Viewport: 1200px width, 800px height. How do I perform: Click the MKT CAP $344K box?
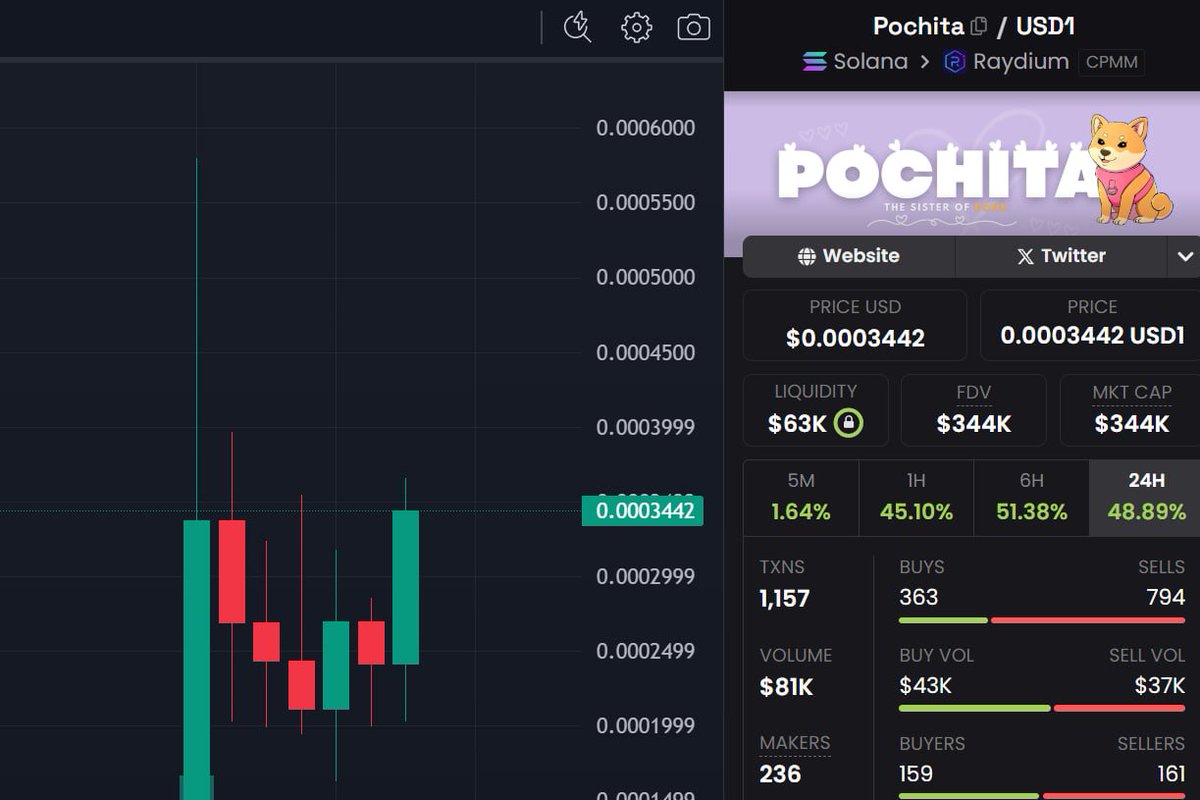point(1131,410)
